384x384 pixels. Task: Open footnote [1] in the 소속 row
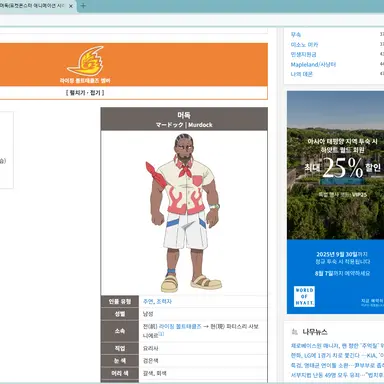[x=161, y=334]
